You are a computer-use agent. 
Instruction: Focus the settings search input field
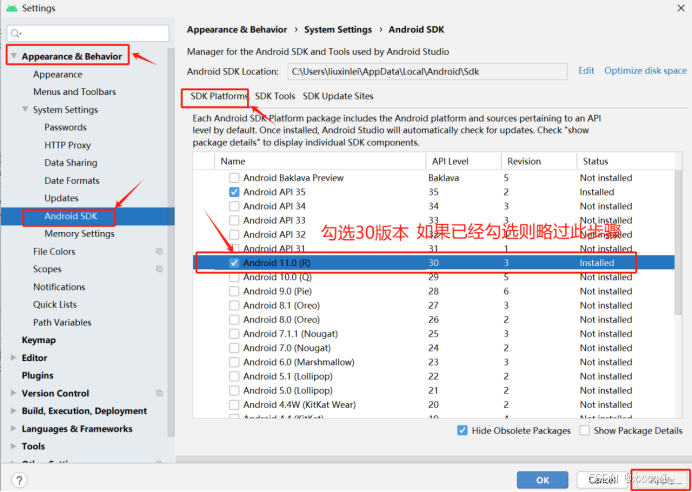click(88, 34)
